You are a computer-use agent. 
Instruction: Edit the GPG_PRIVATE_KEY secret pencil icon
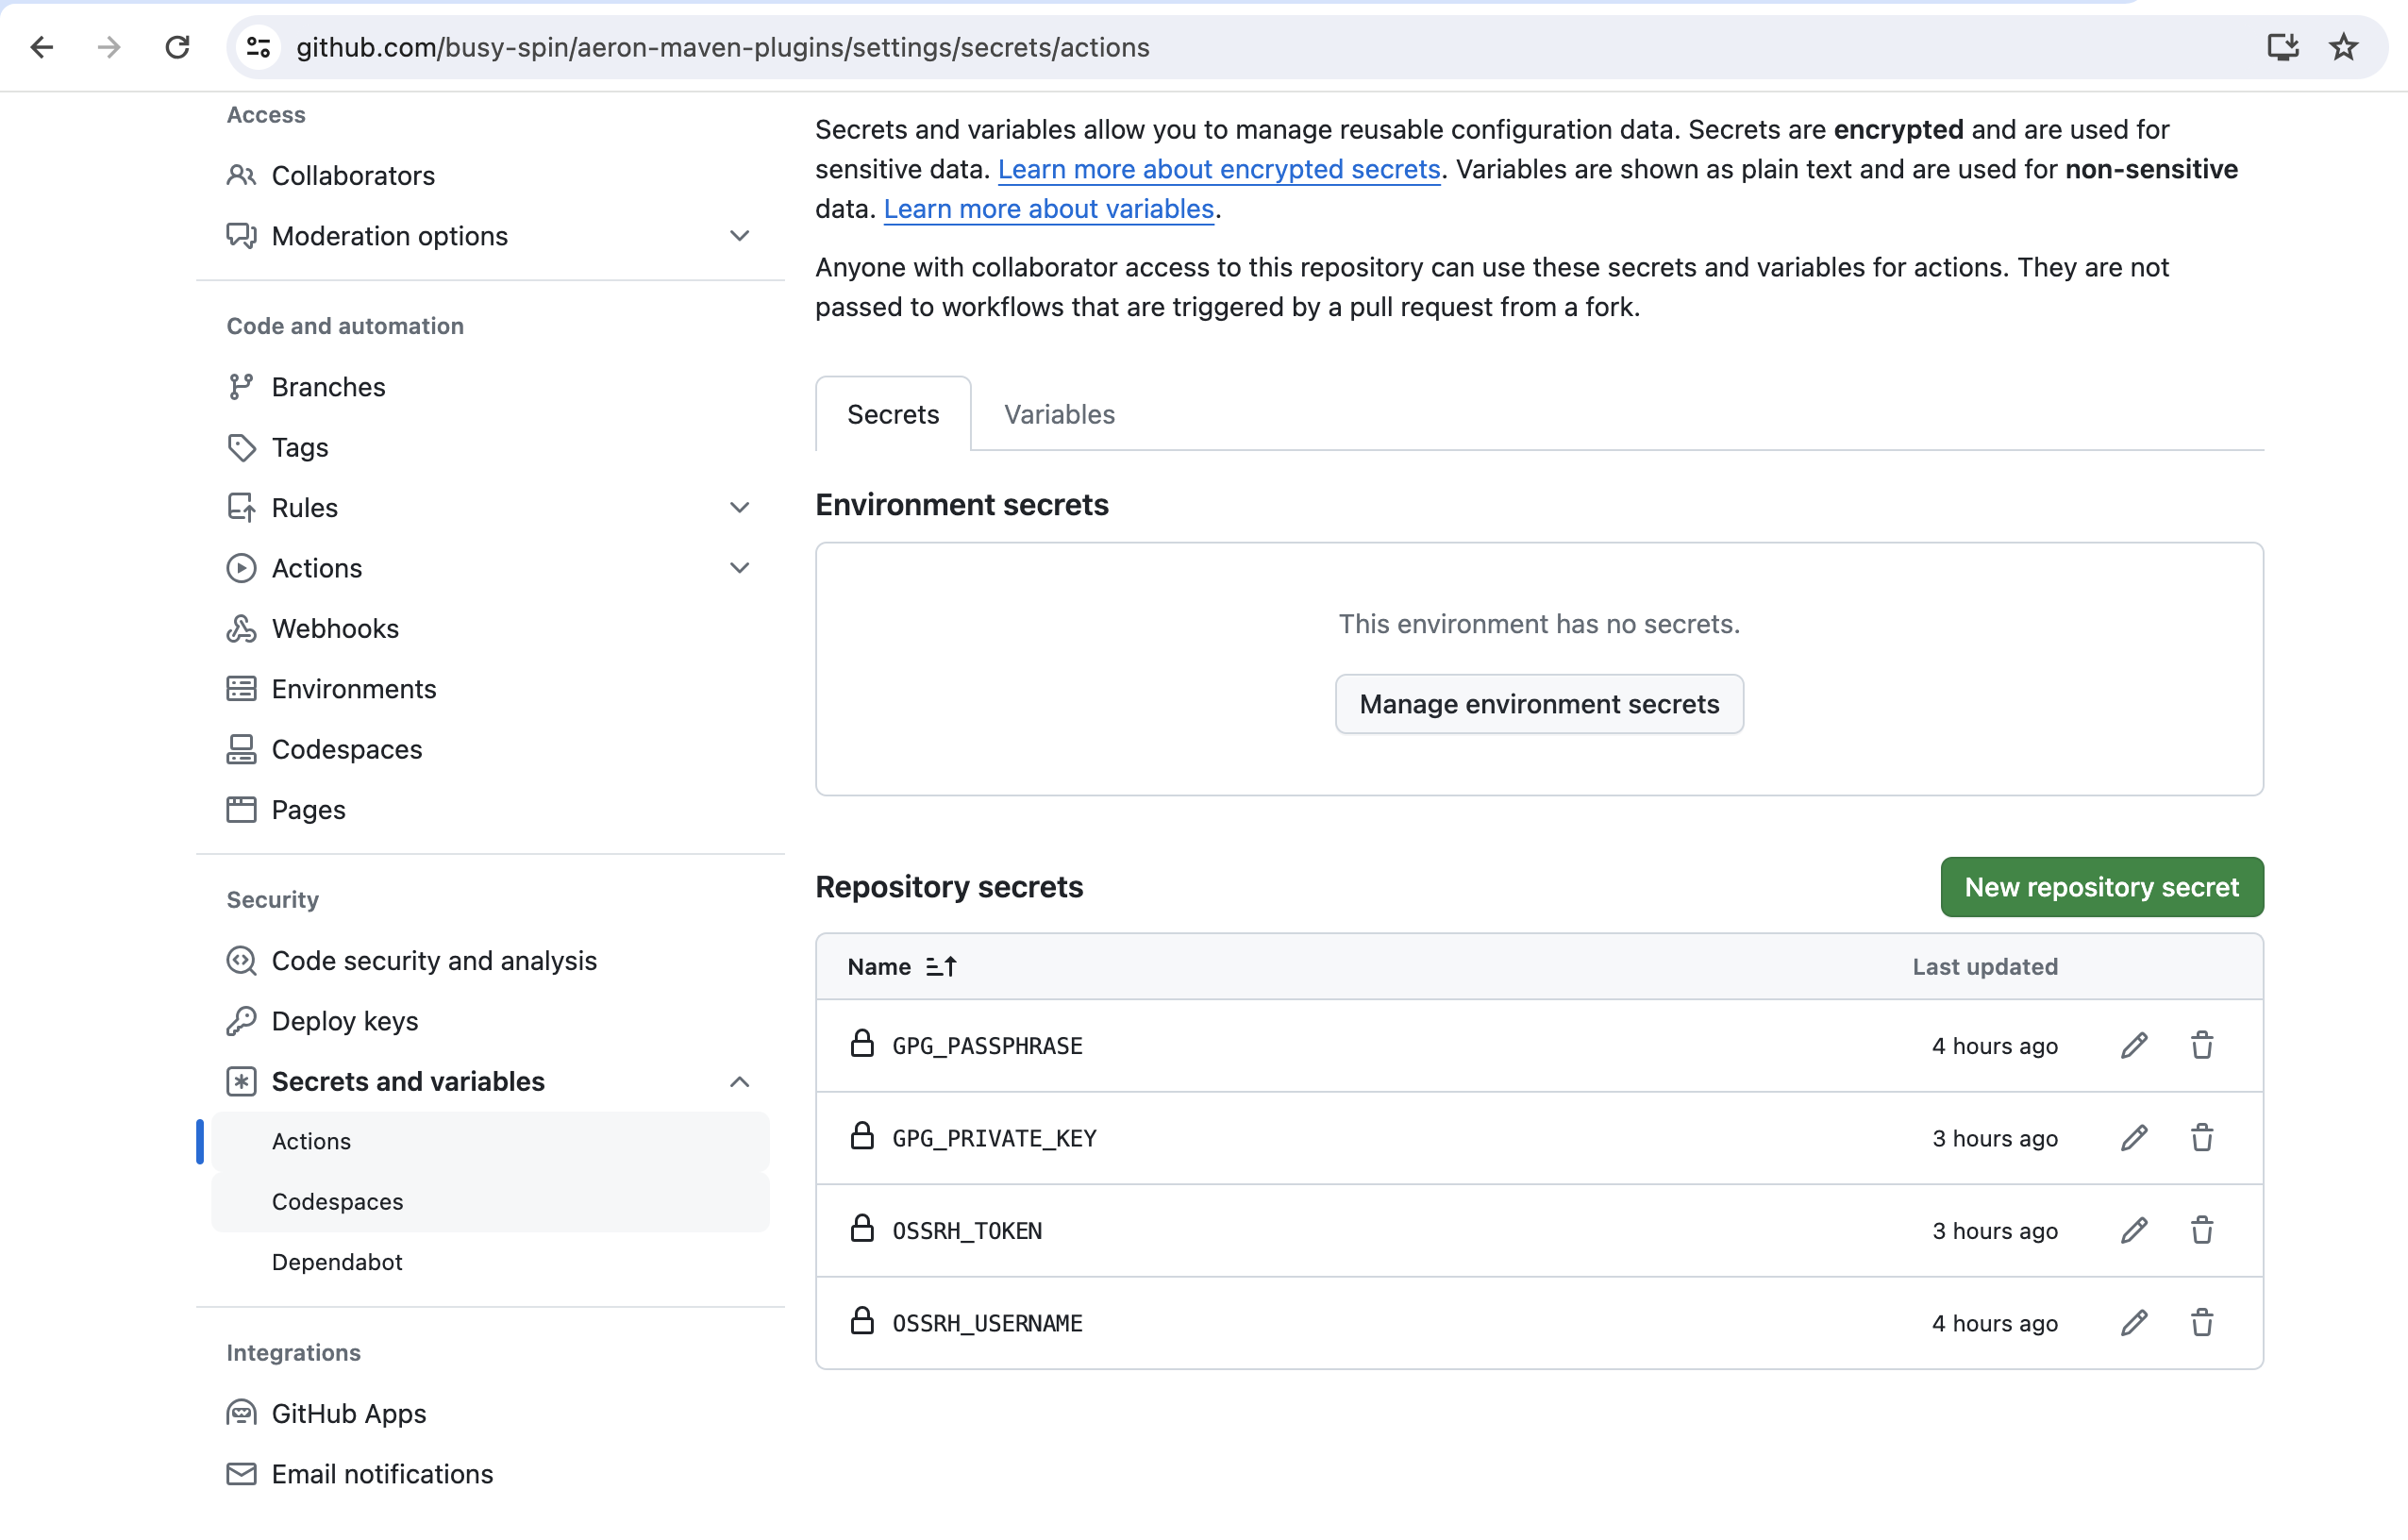2134,1138
